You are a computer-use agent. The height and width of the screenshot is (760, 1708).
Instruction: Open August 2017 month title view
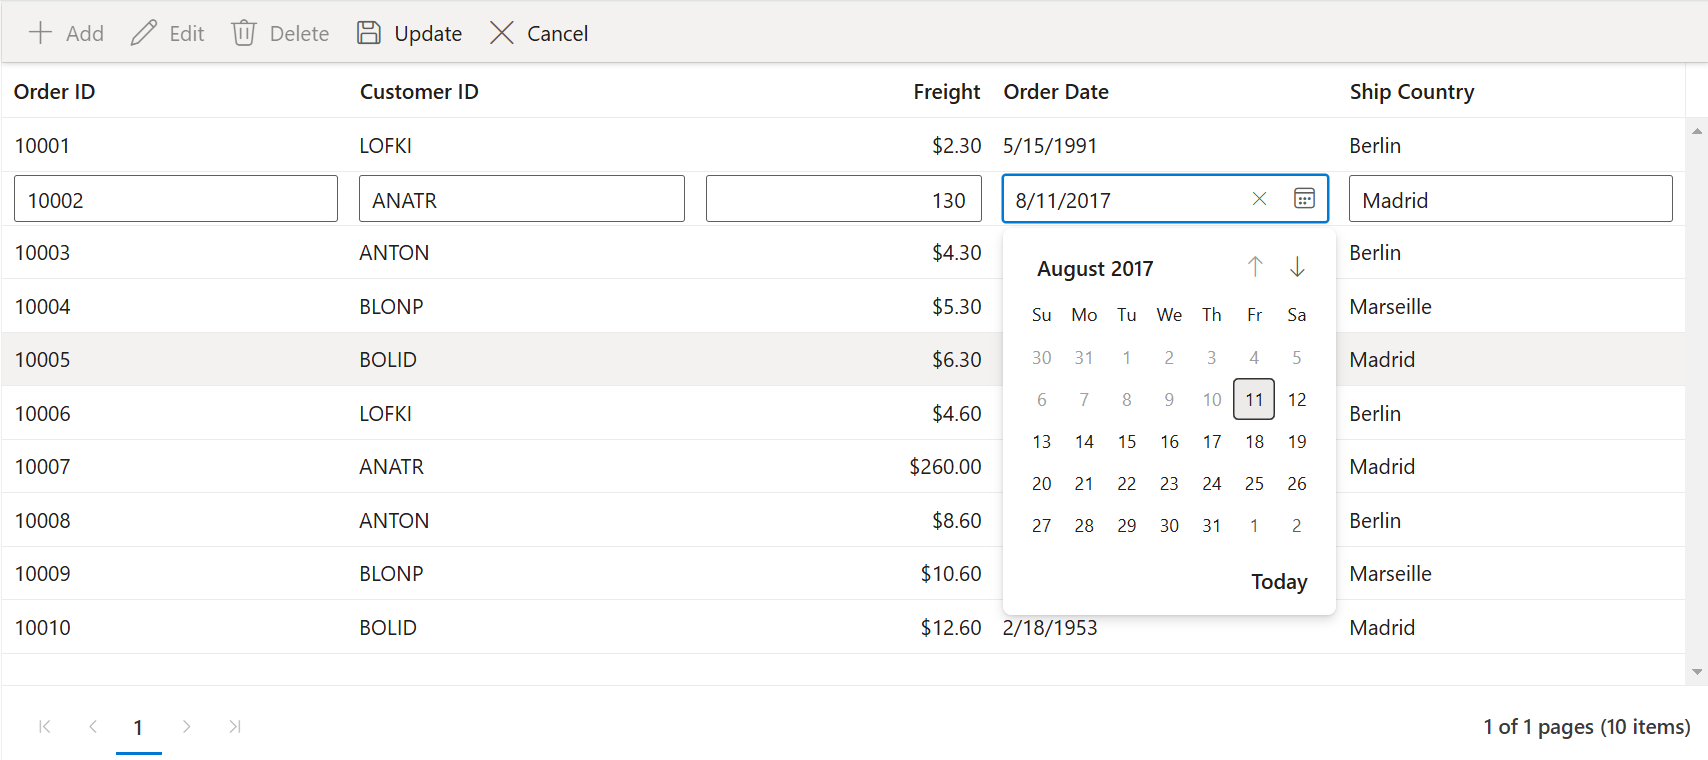pos(1095,268)
